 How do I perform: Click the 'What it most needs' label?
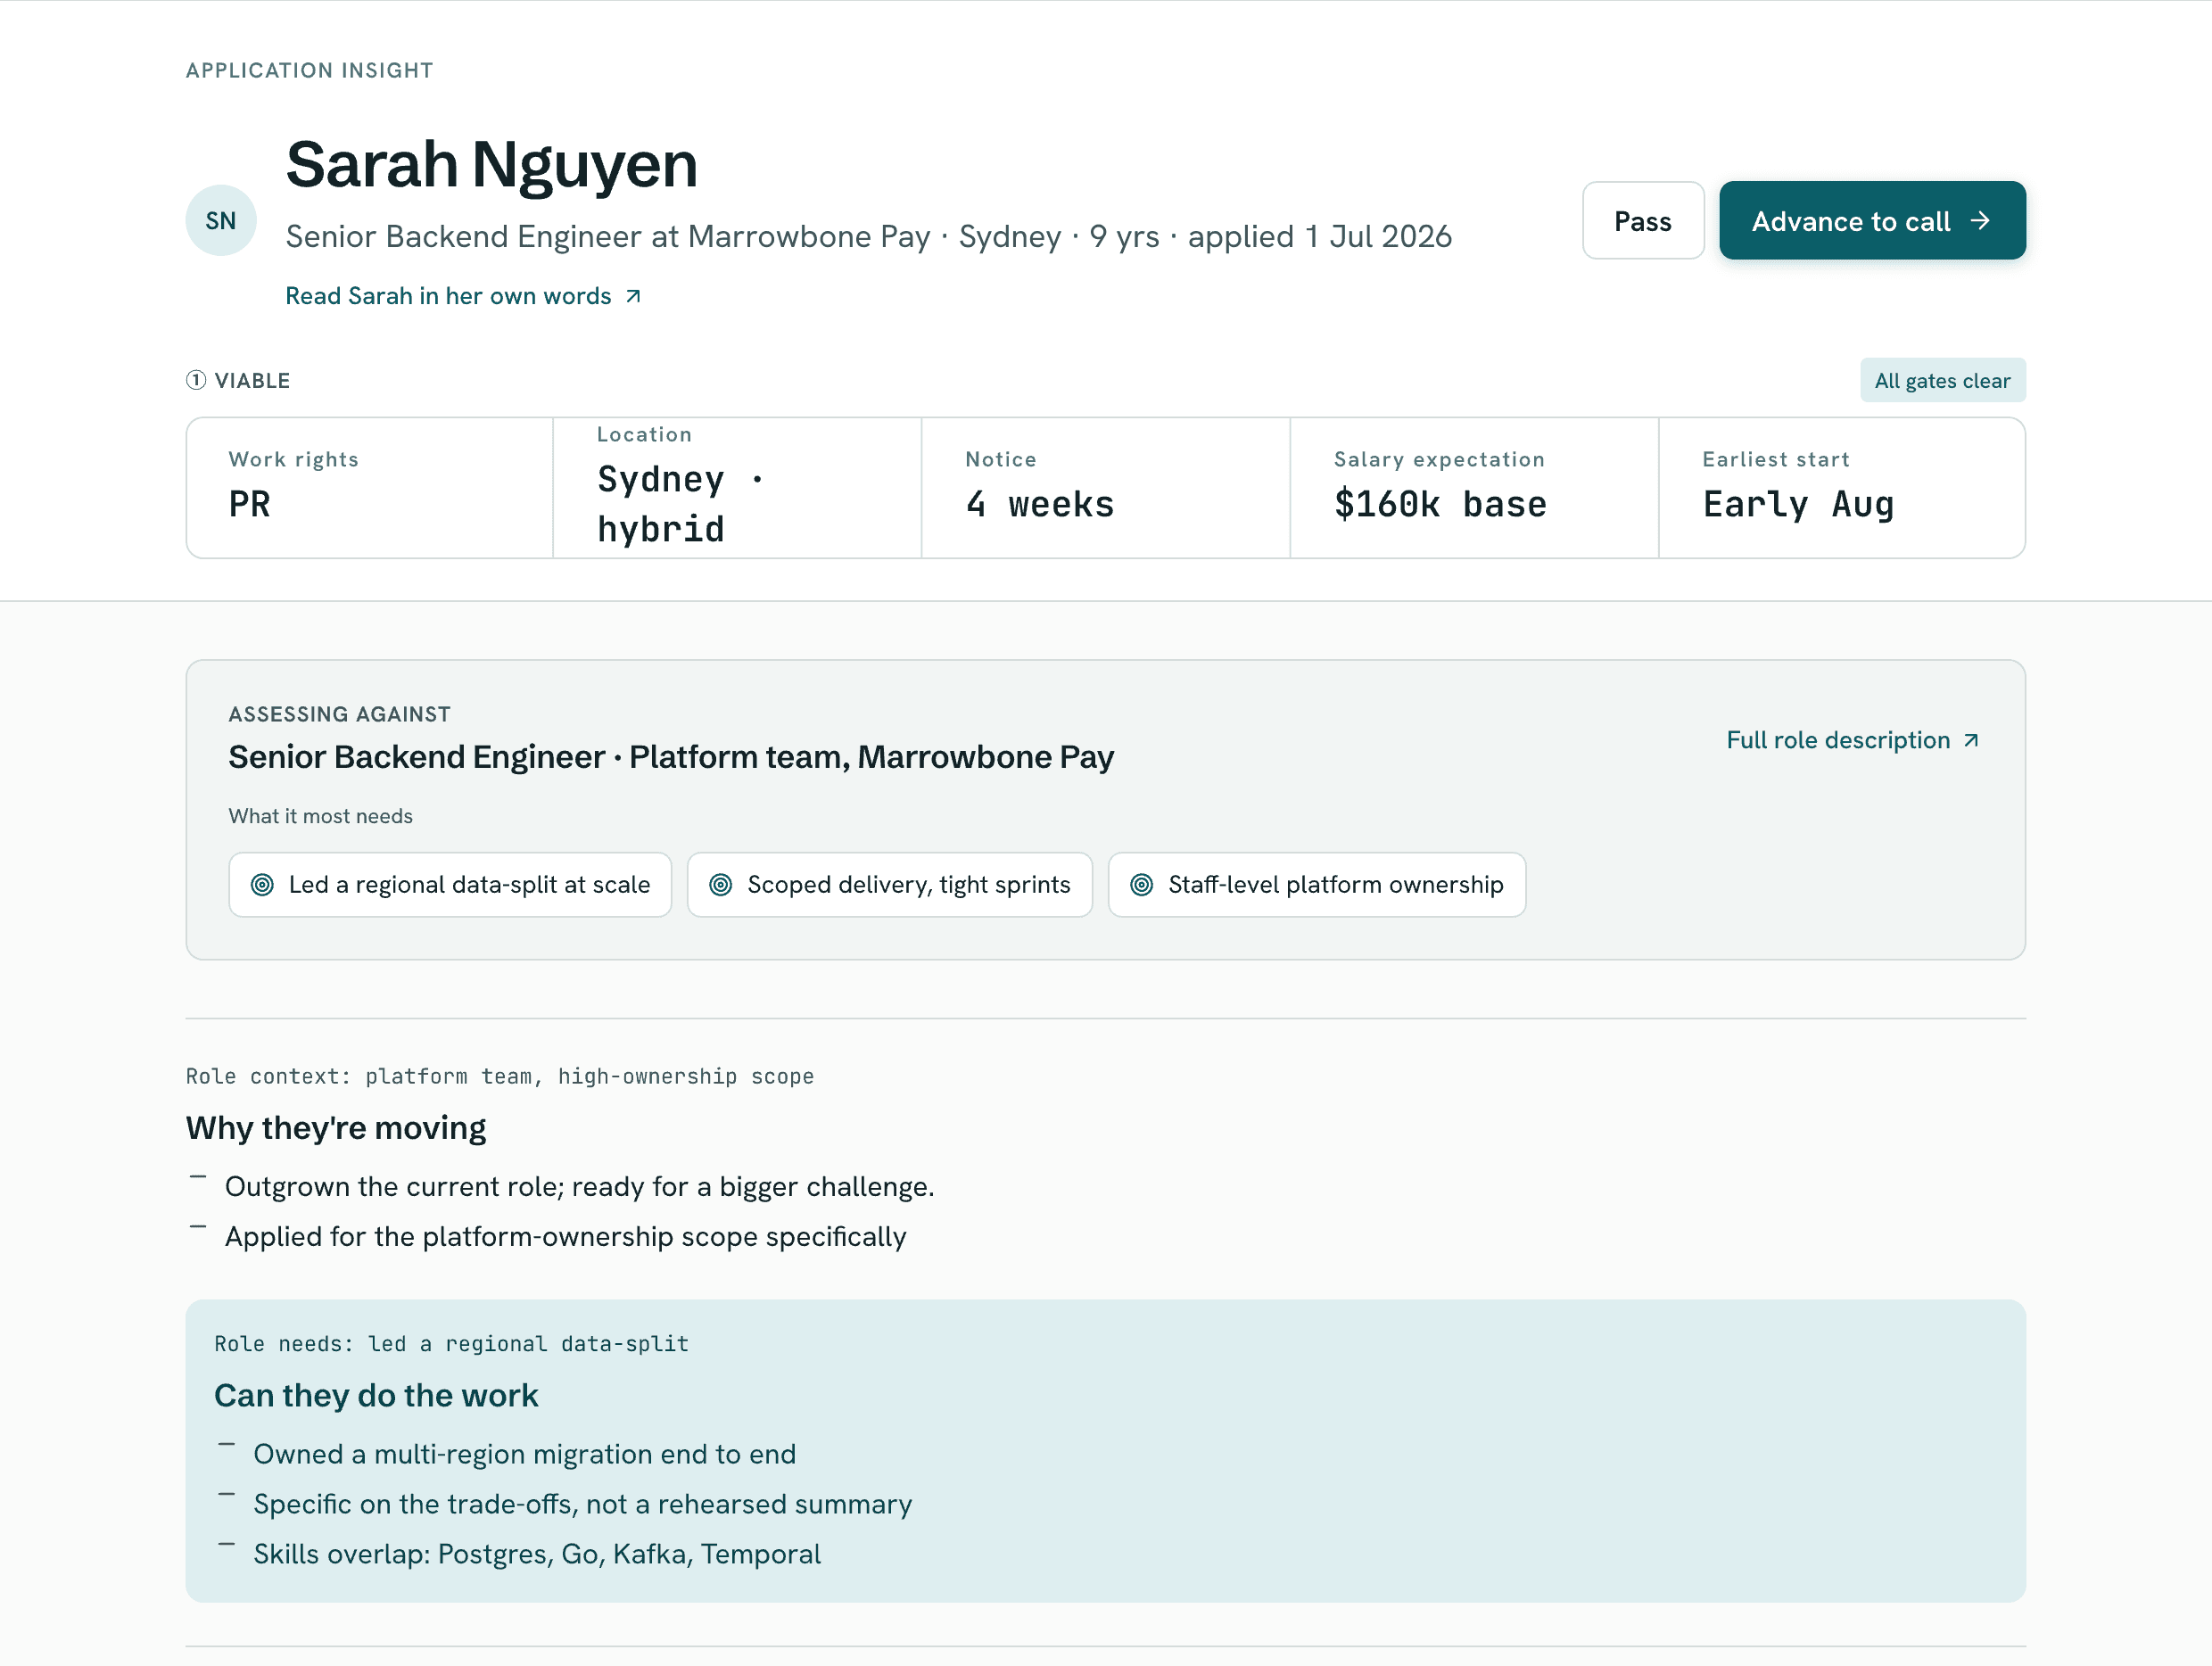click(321, 816)
